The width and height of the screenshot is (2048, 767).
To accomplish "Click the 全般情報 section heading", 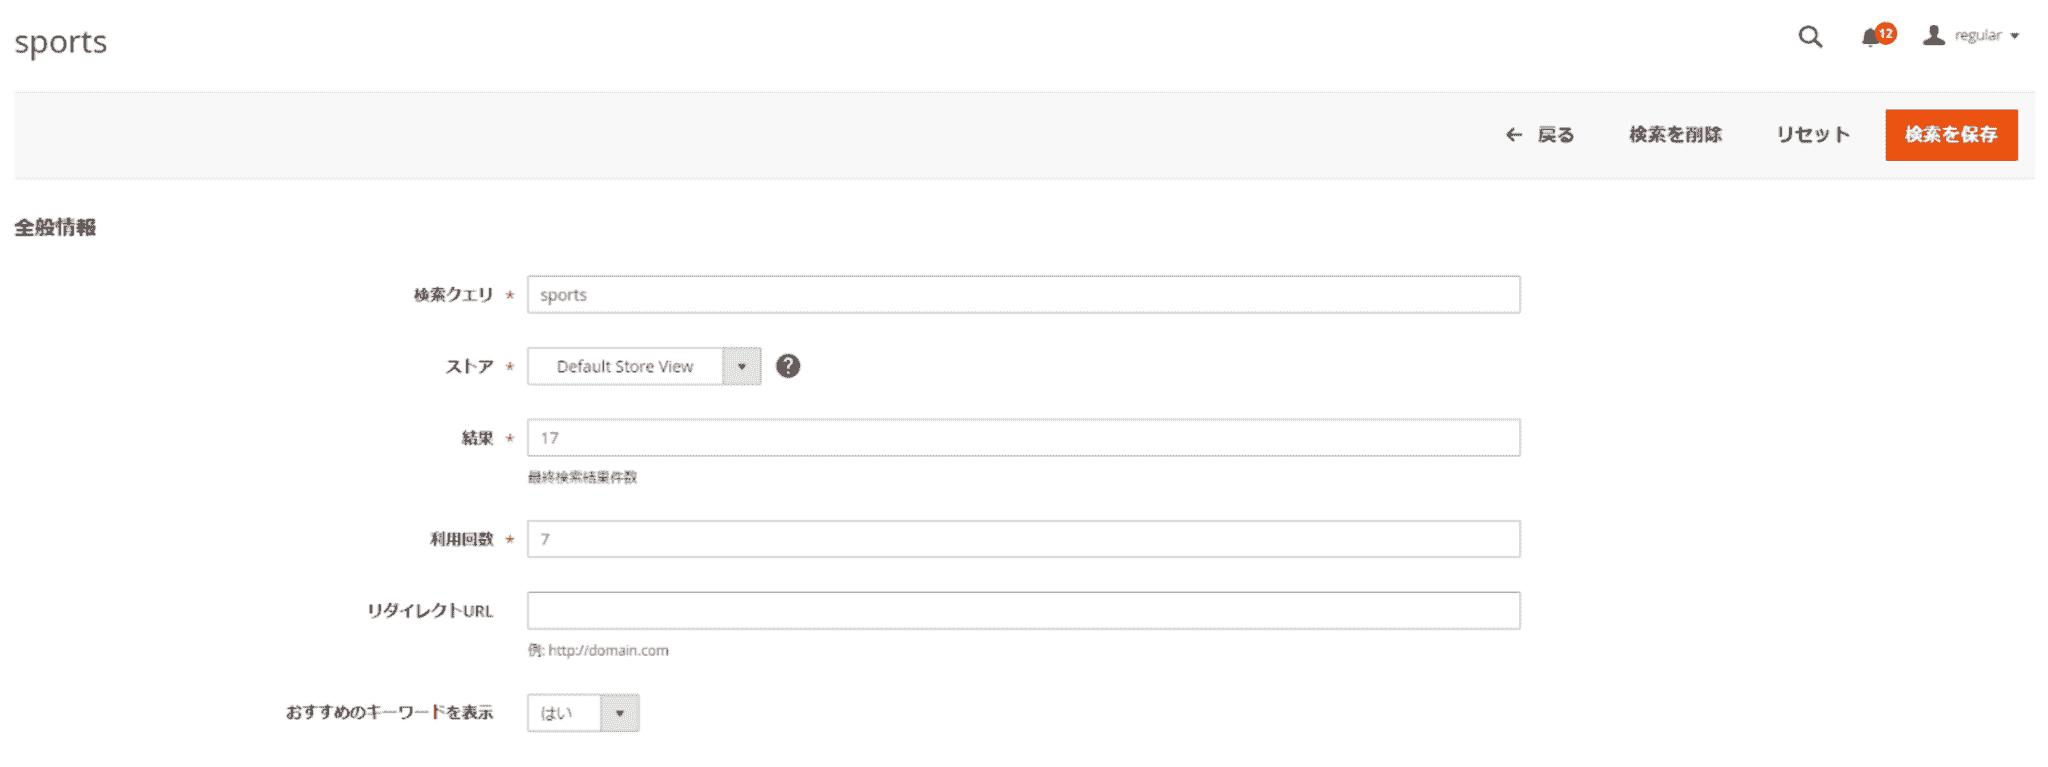I will pyautogui.click(x=56, y=228).
